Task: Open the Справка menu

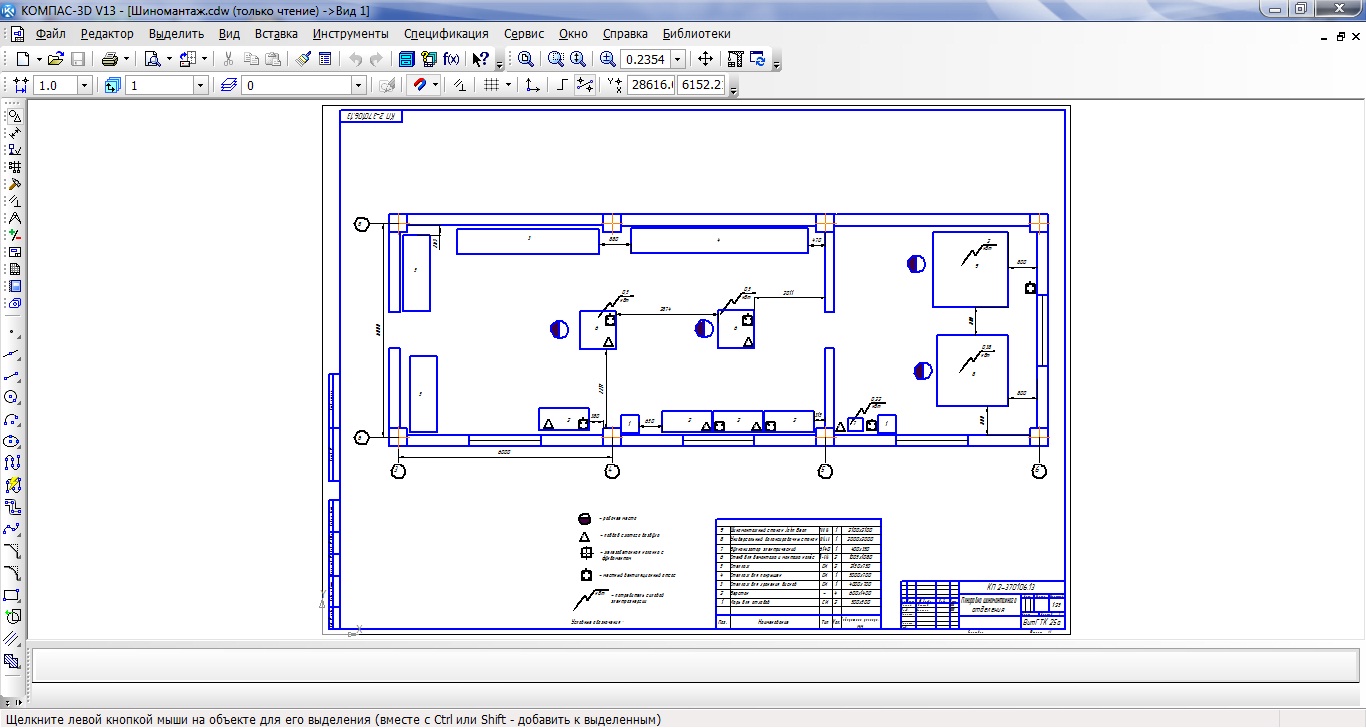Action: (625, 34)
